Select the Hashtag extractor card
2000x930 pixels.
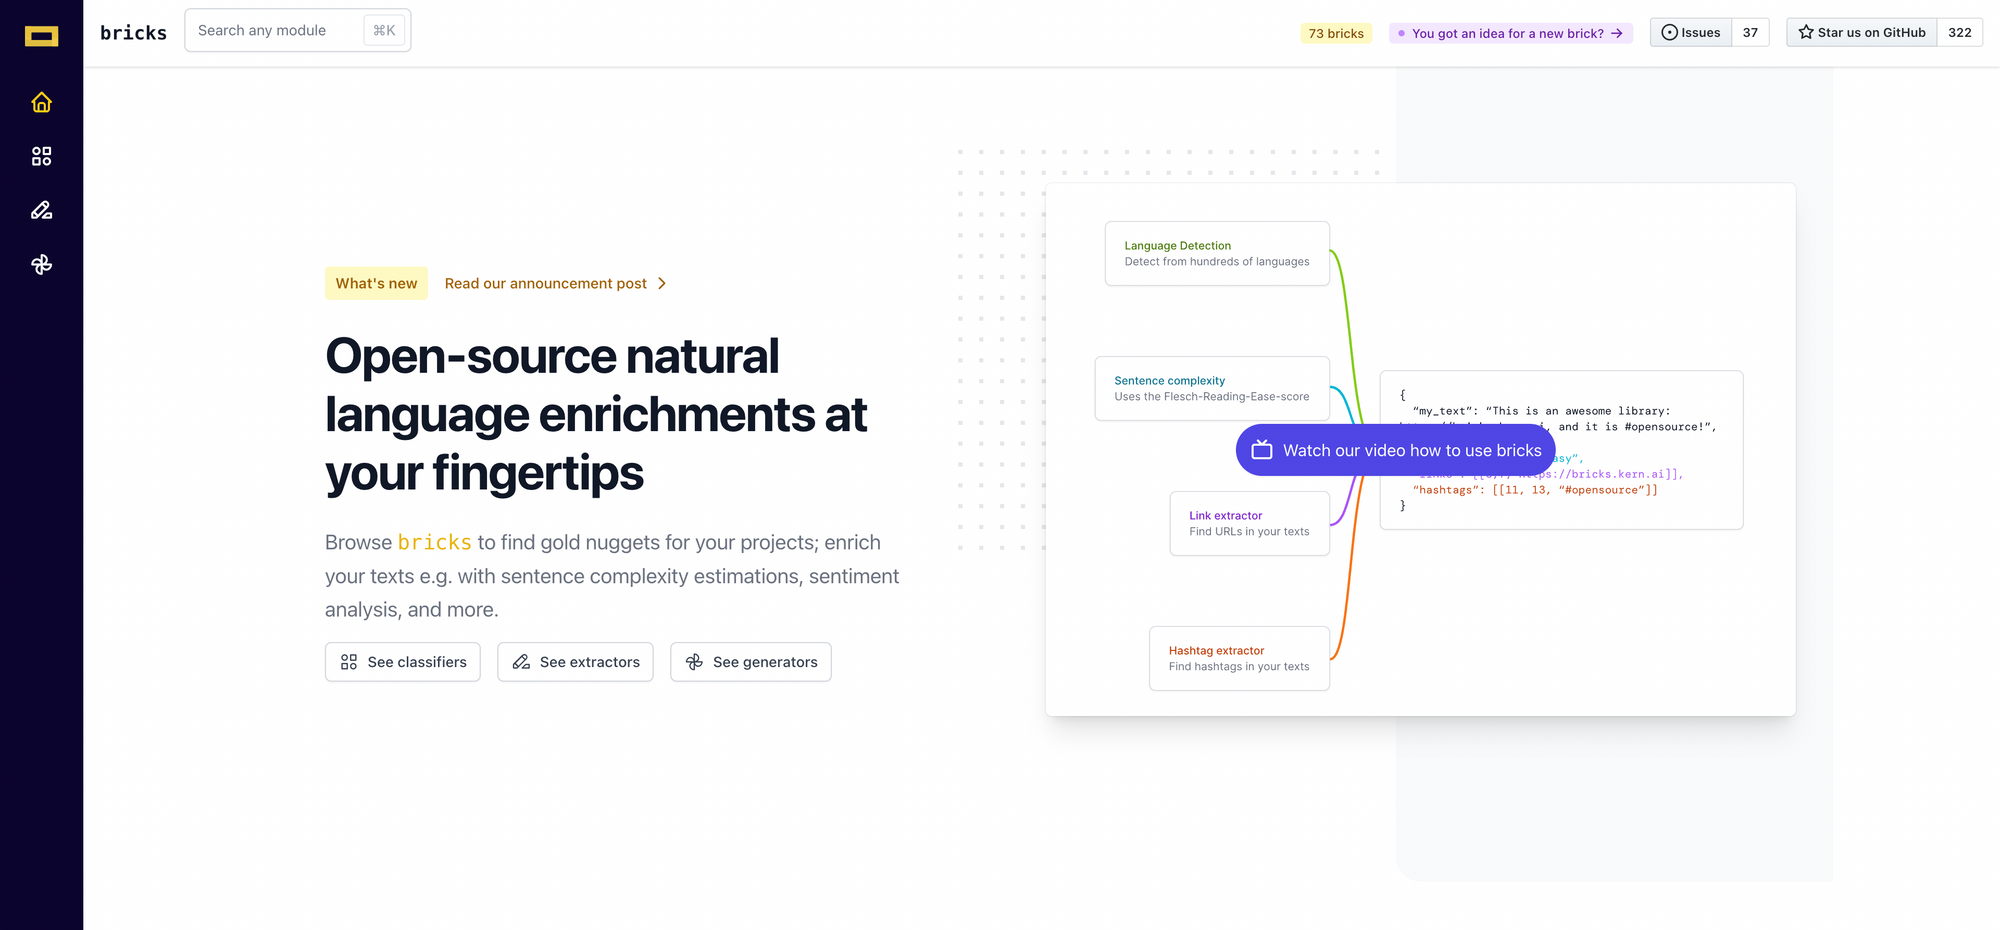[x=1240, y=658]
